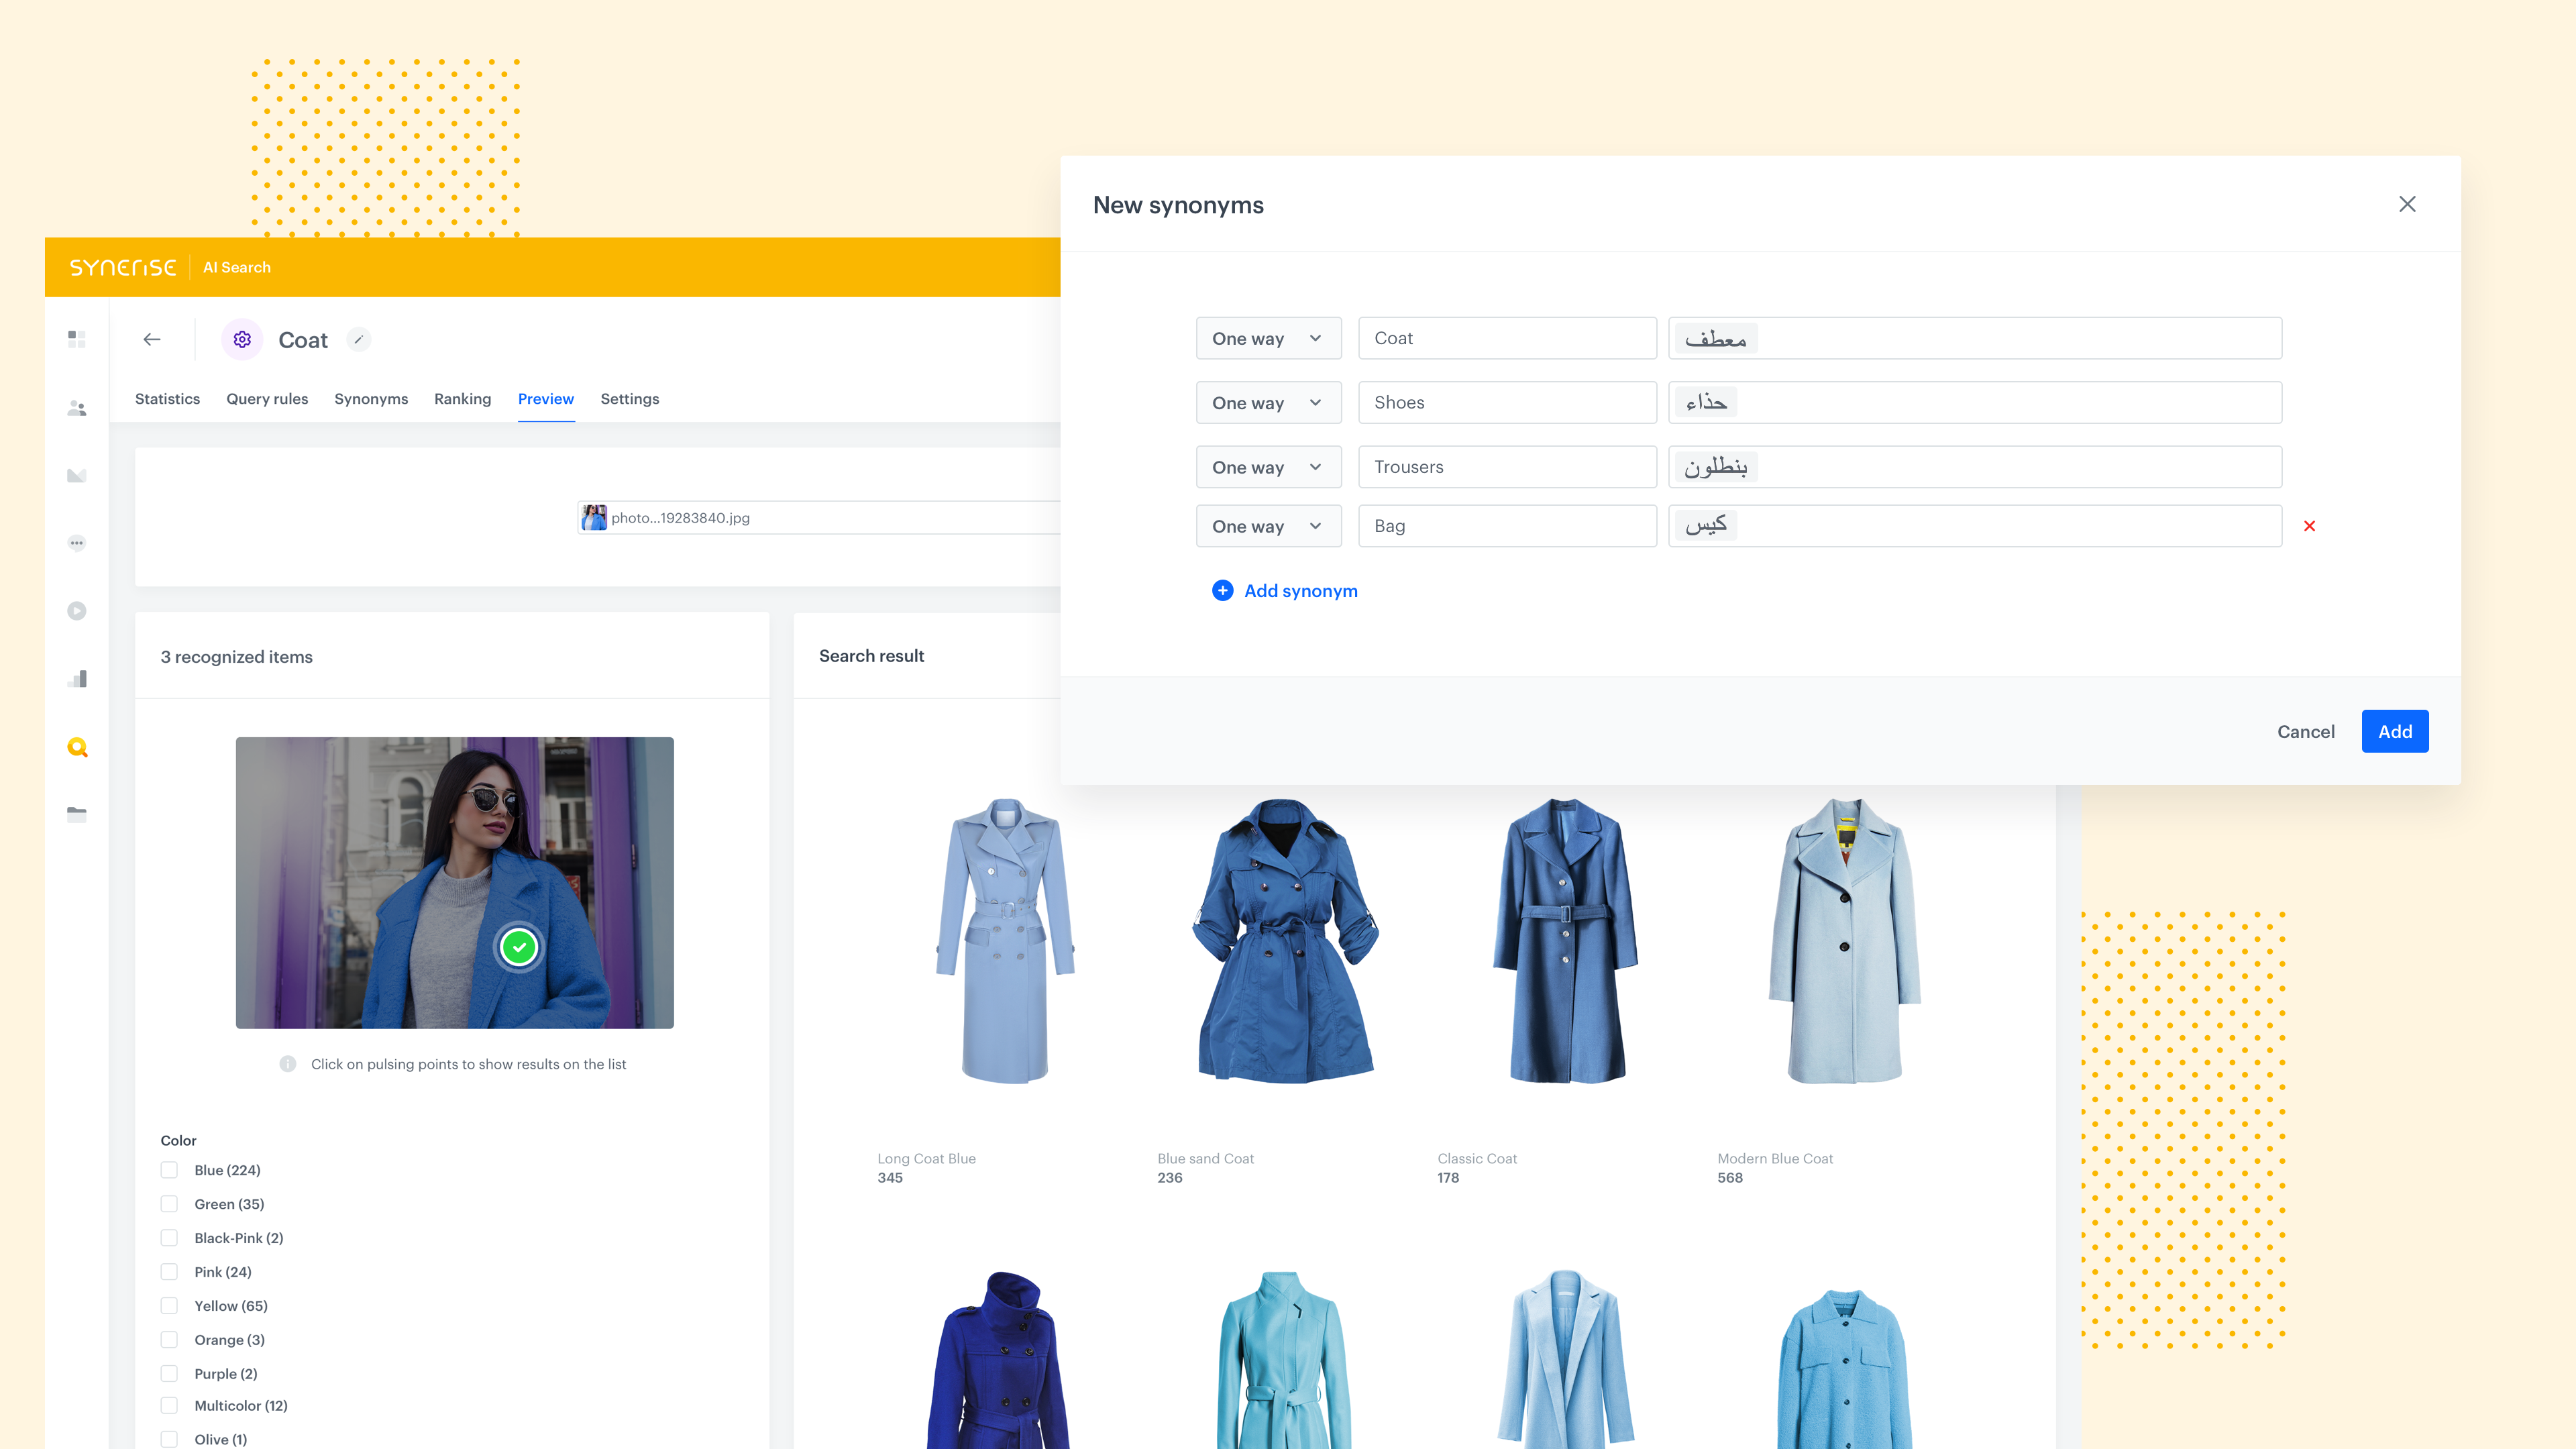Viewport: 2576px width, 1449px height.
Task: Click the Arabic synonym field for Bag
Action: pos(1975,526)
